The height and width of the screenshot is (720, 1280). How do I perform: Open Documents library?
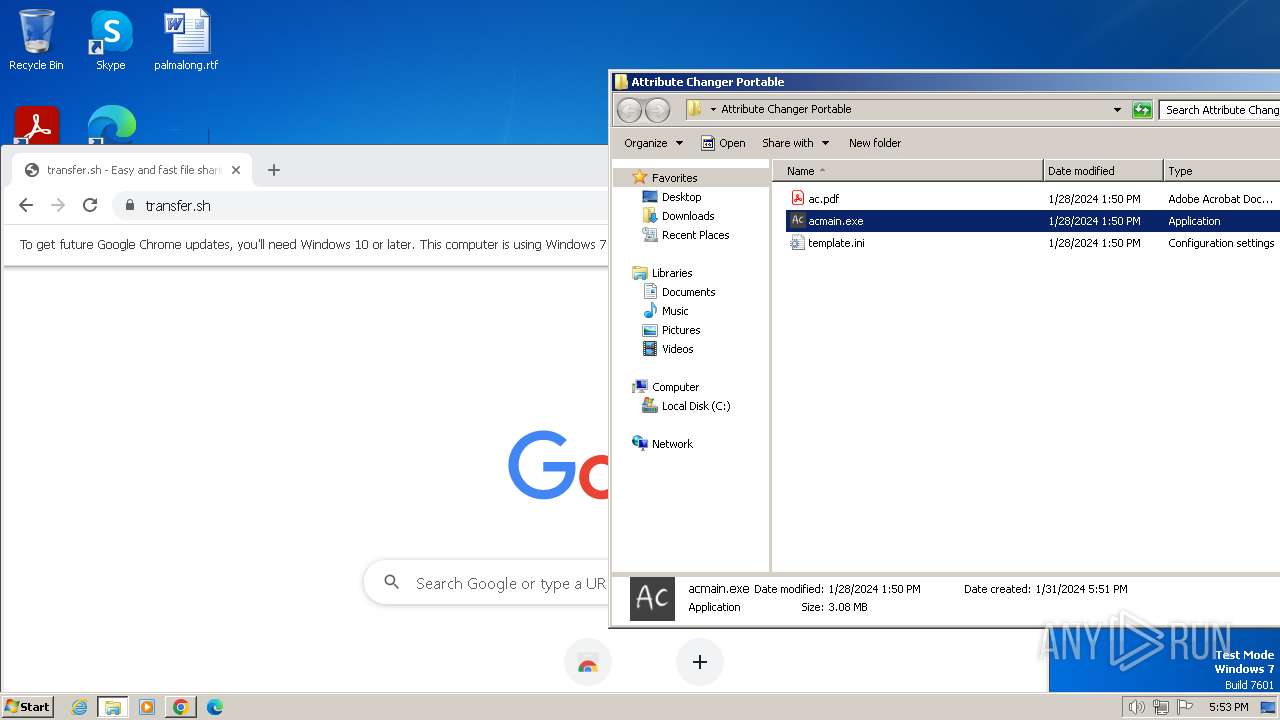tap(688, 292)
